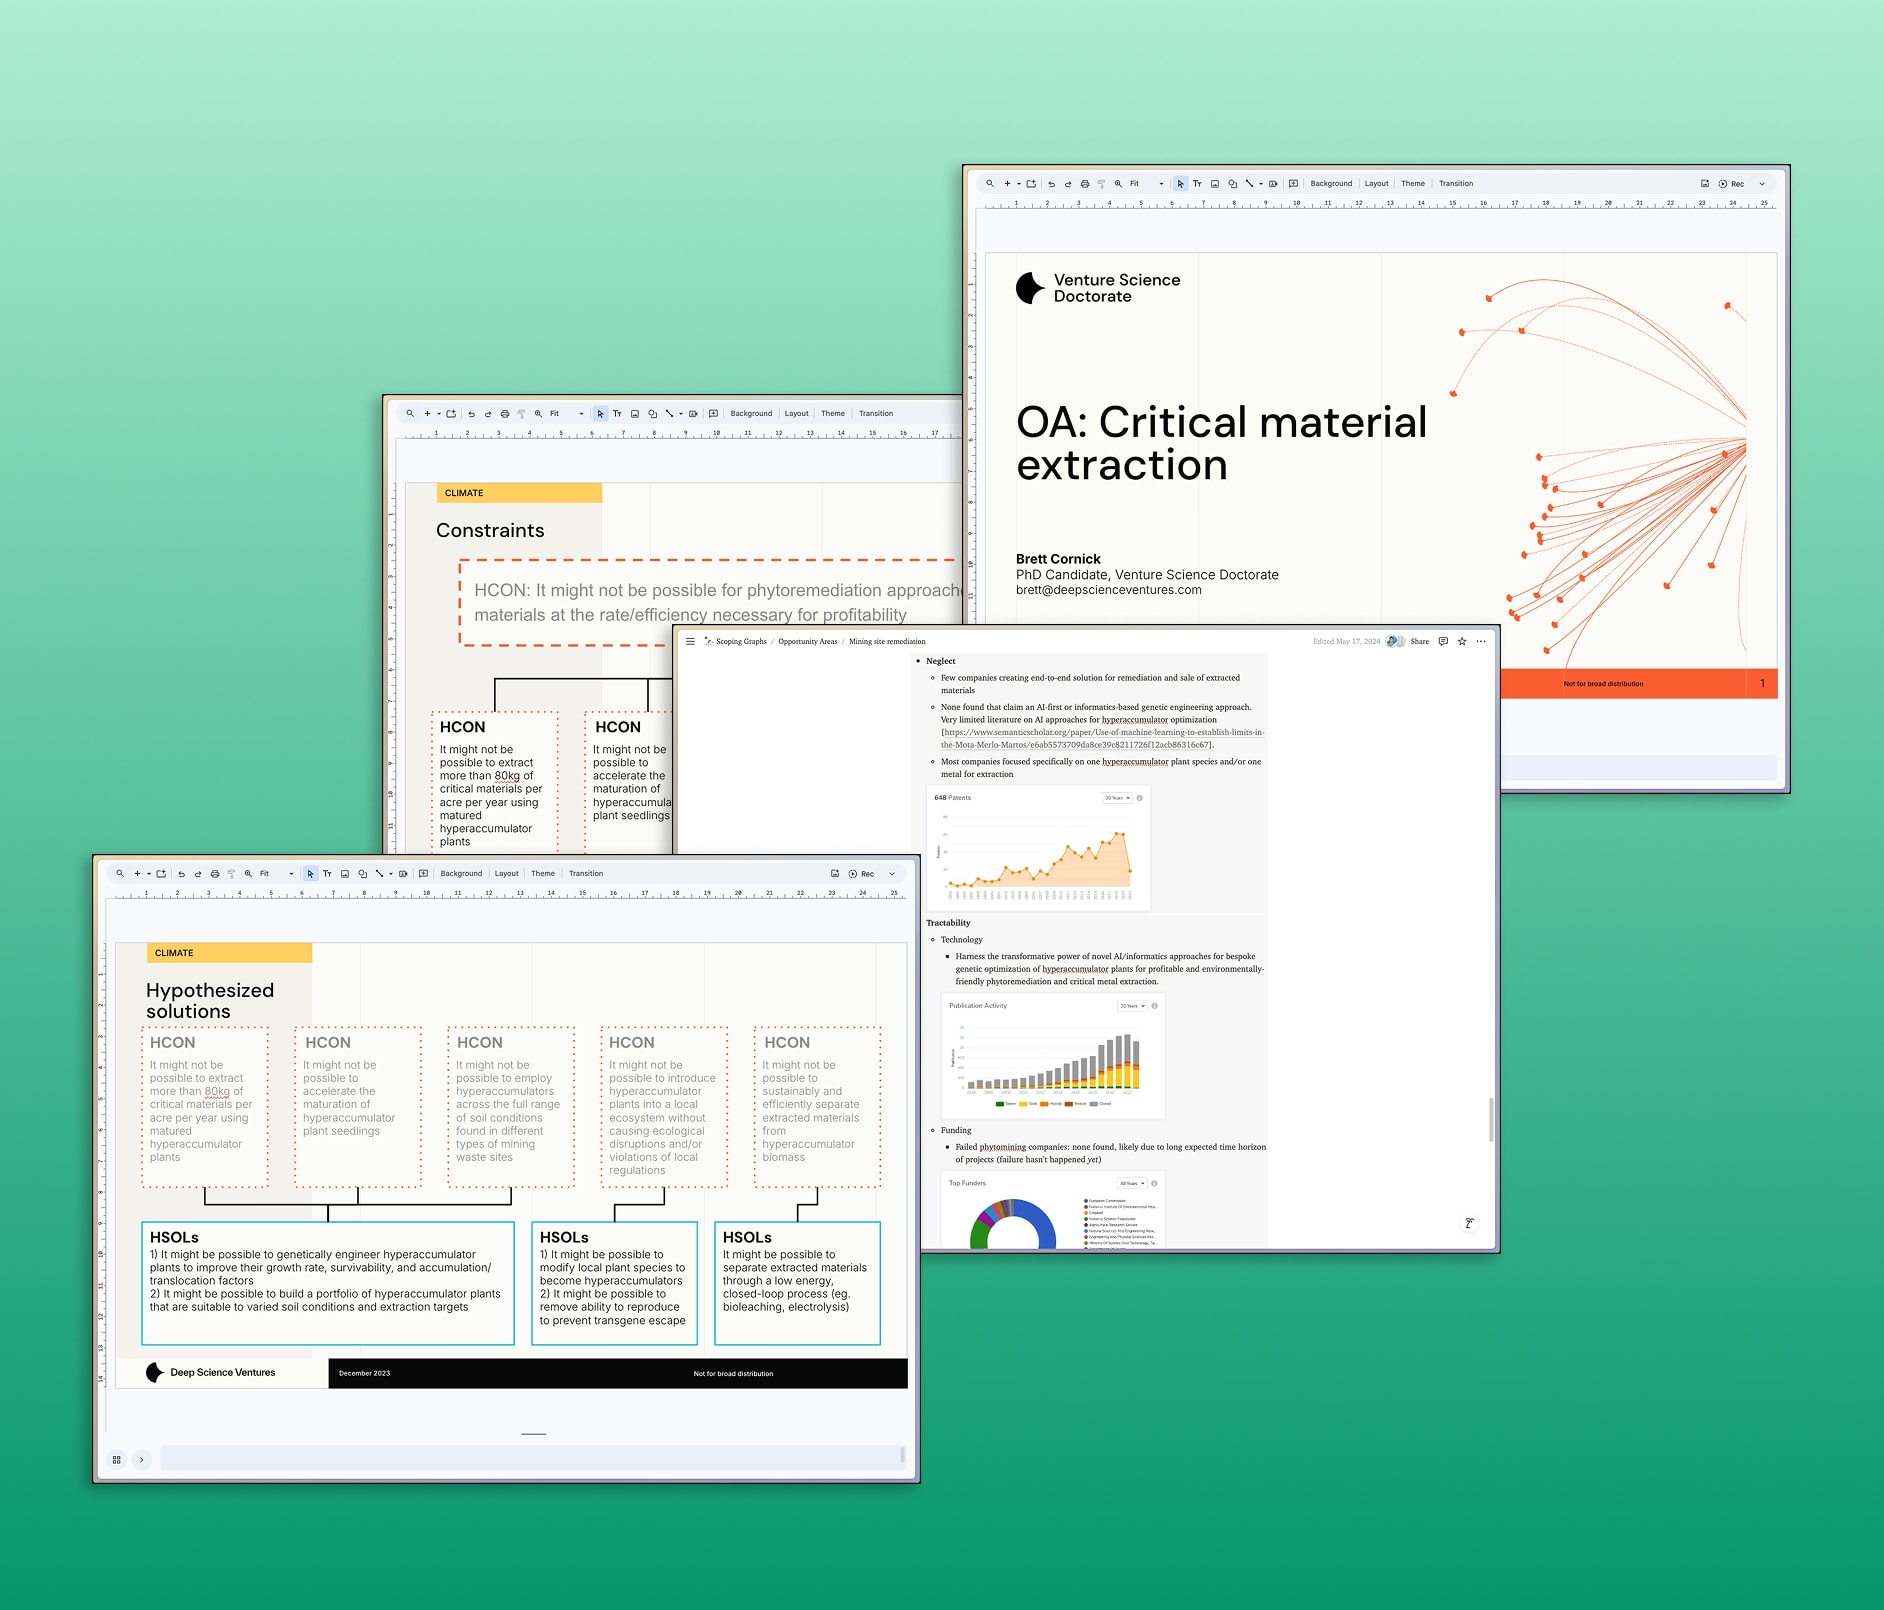Toggle the grid view button below the Hypothesized solutions slide
This screenshot has height=1610, width=1884.
pyautogui.click(x=117, y=1460)
